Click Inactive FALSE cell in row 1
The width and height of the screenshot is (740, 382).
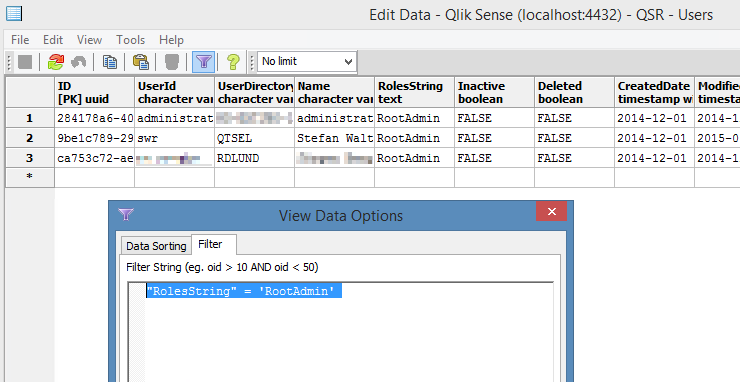(x=495, y=118)
